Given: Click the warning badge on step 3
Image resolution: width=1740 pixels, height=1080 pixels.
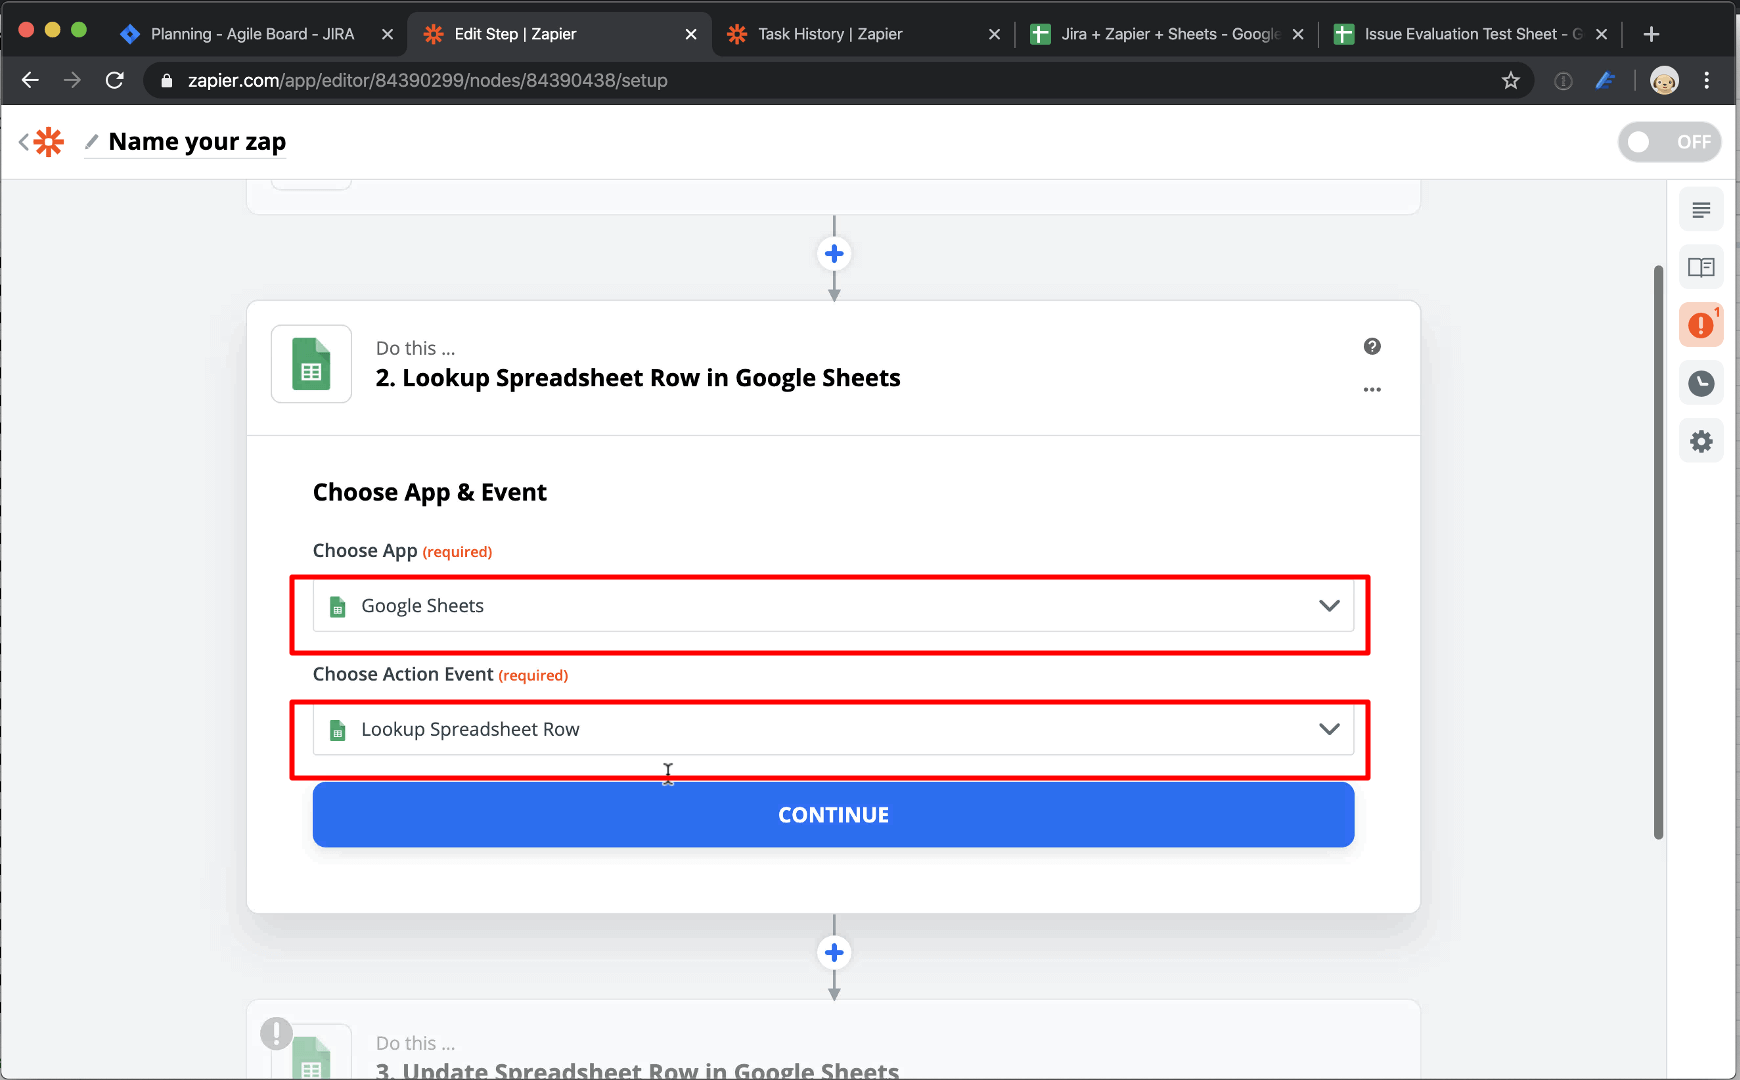Looking at the screenshot, I should pyautogui.click(x=276, y=1033).
